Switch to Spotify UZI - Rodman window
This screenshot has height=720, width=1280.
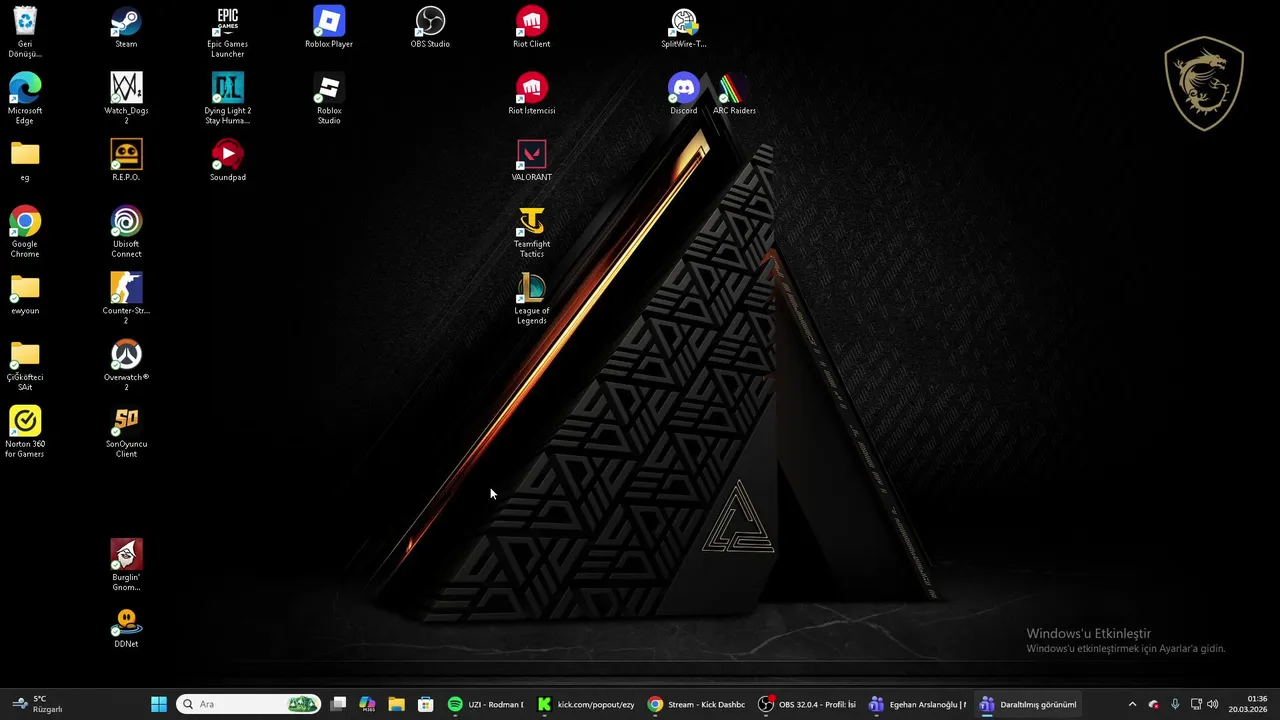tap(485, 704)
